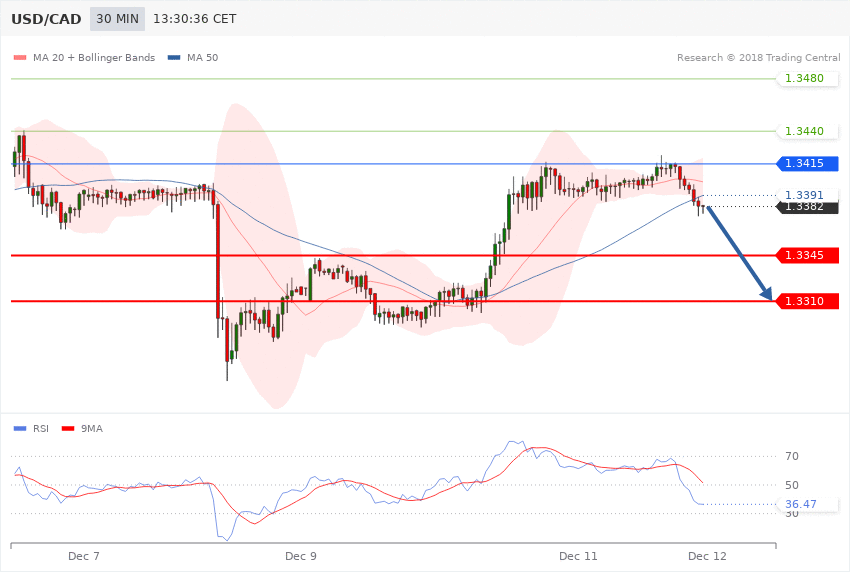
Task: Click the 1.3480 resistance price tag
Action: point(808,79)
